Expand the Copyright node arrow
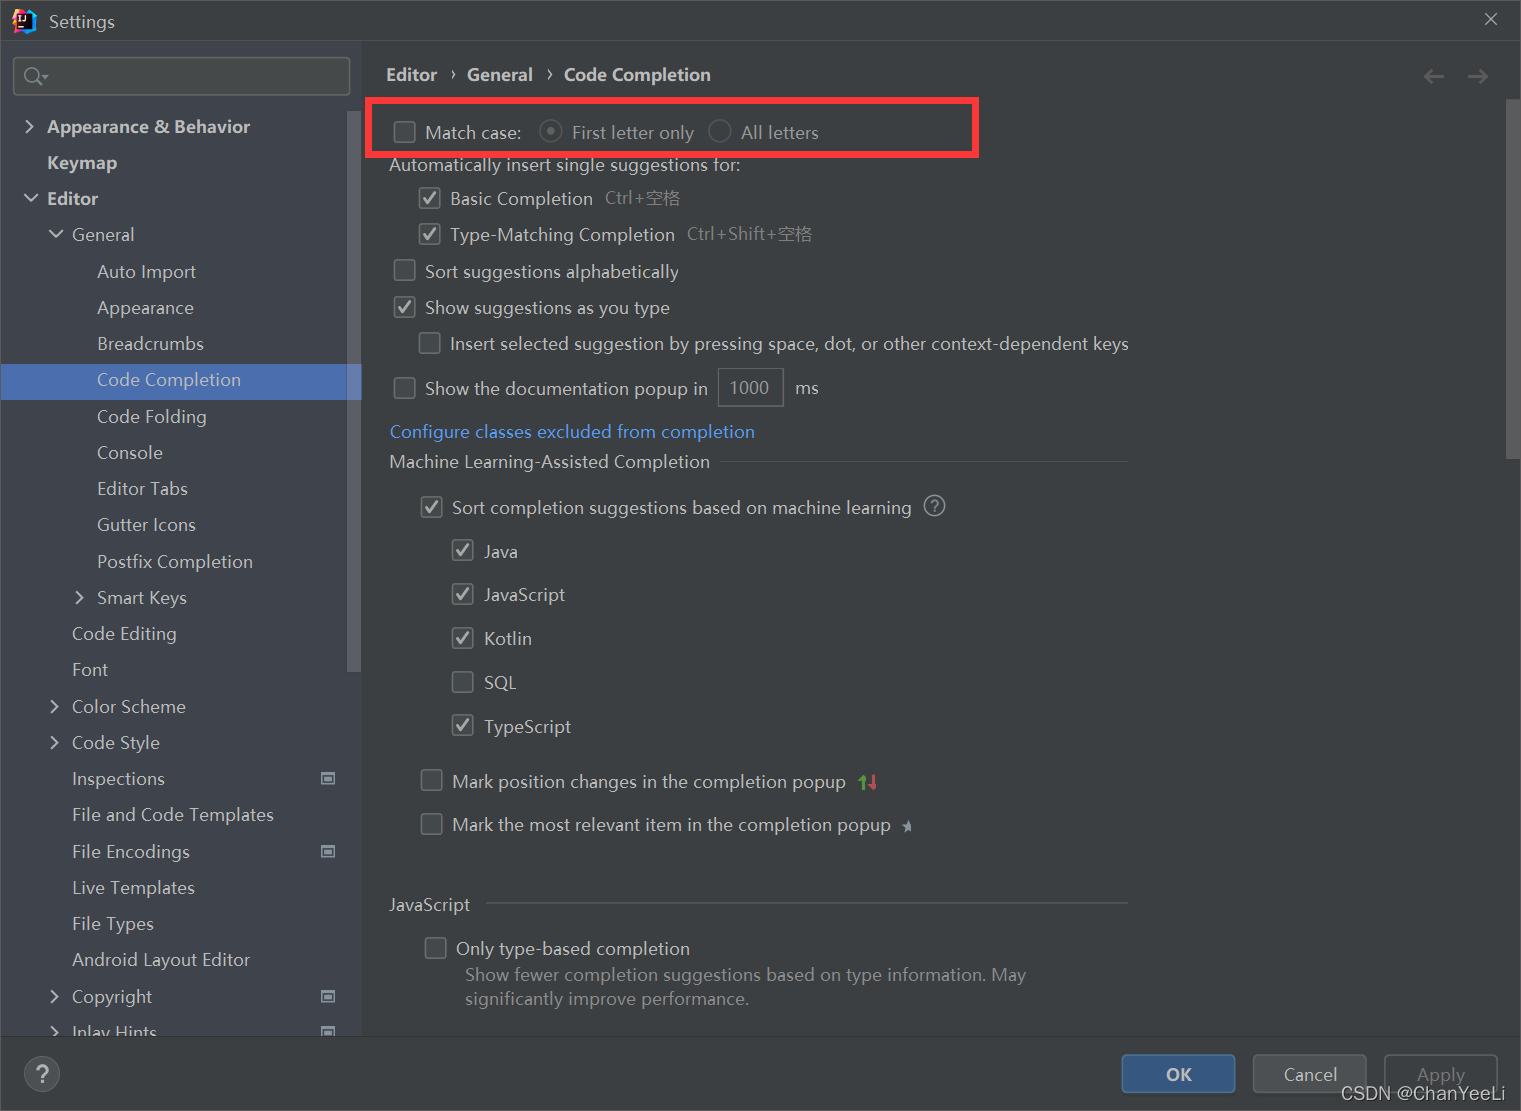Image resolution: width=1521 pixels, height=1111 pixels. click(55, 996)
